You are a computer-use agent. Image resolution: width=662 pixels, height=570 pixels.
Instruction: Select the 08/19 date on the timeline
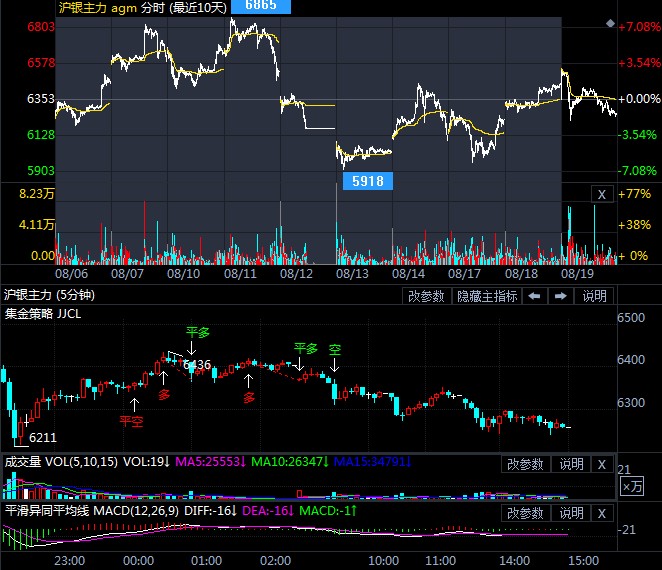[577, 274]
